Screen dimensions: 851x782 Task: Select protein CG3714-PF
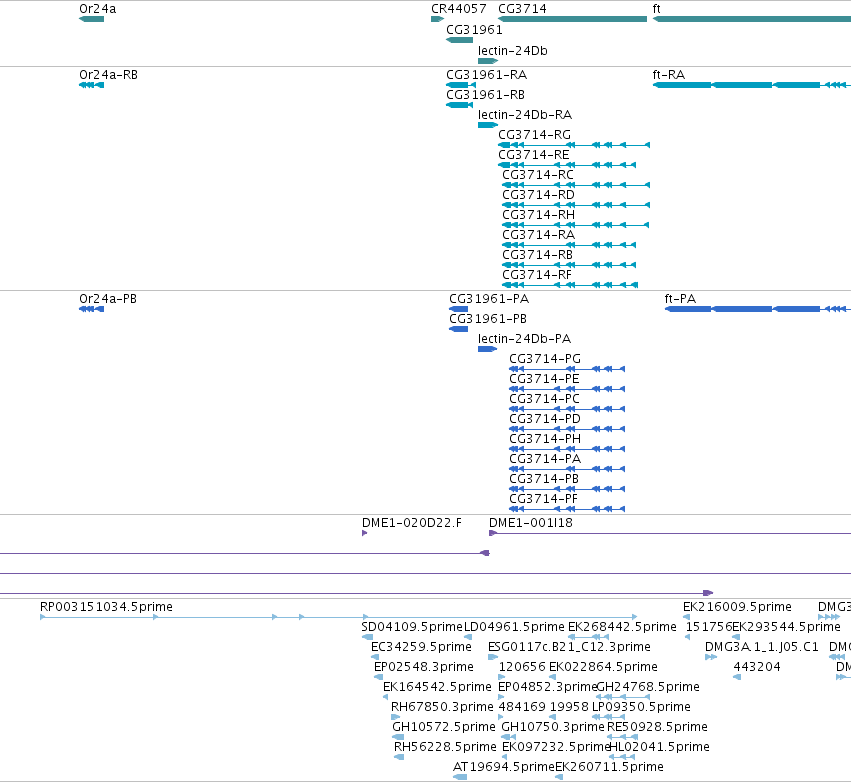pyautogui.click(x=567, y=509)
